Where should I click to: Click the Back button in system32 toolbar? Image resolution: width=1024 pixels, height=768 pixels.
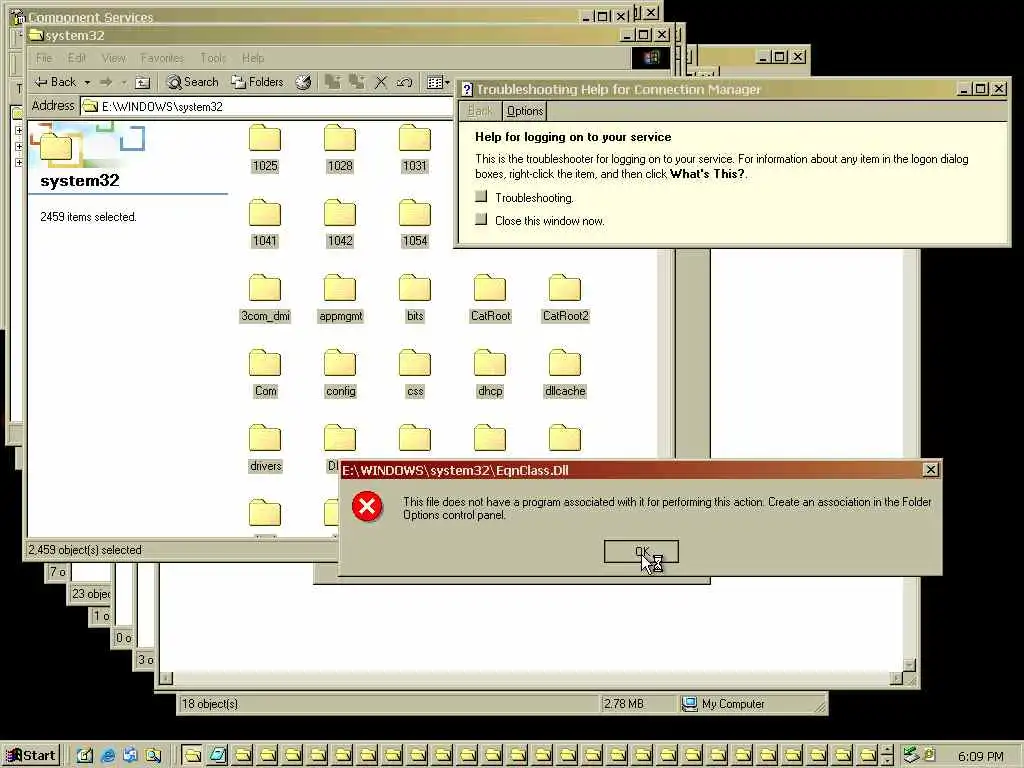click(x=56, y=82)
